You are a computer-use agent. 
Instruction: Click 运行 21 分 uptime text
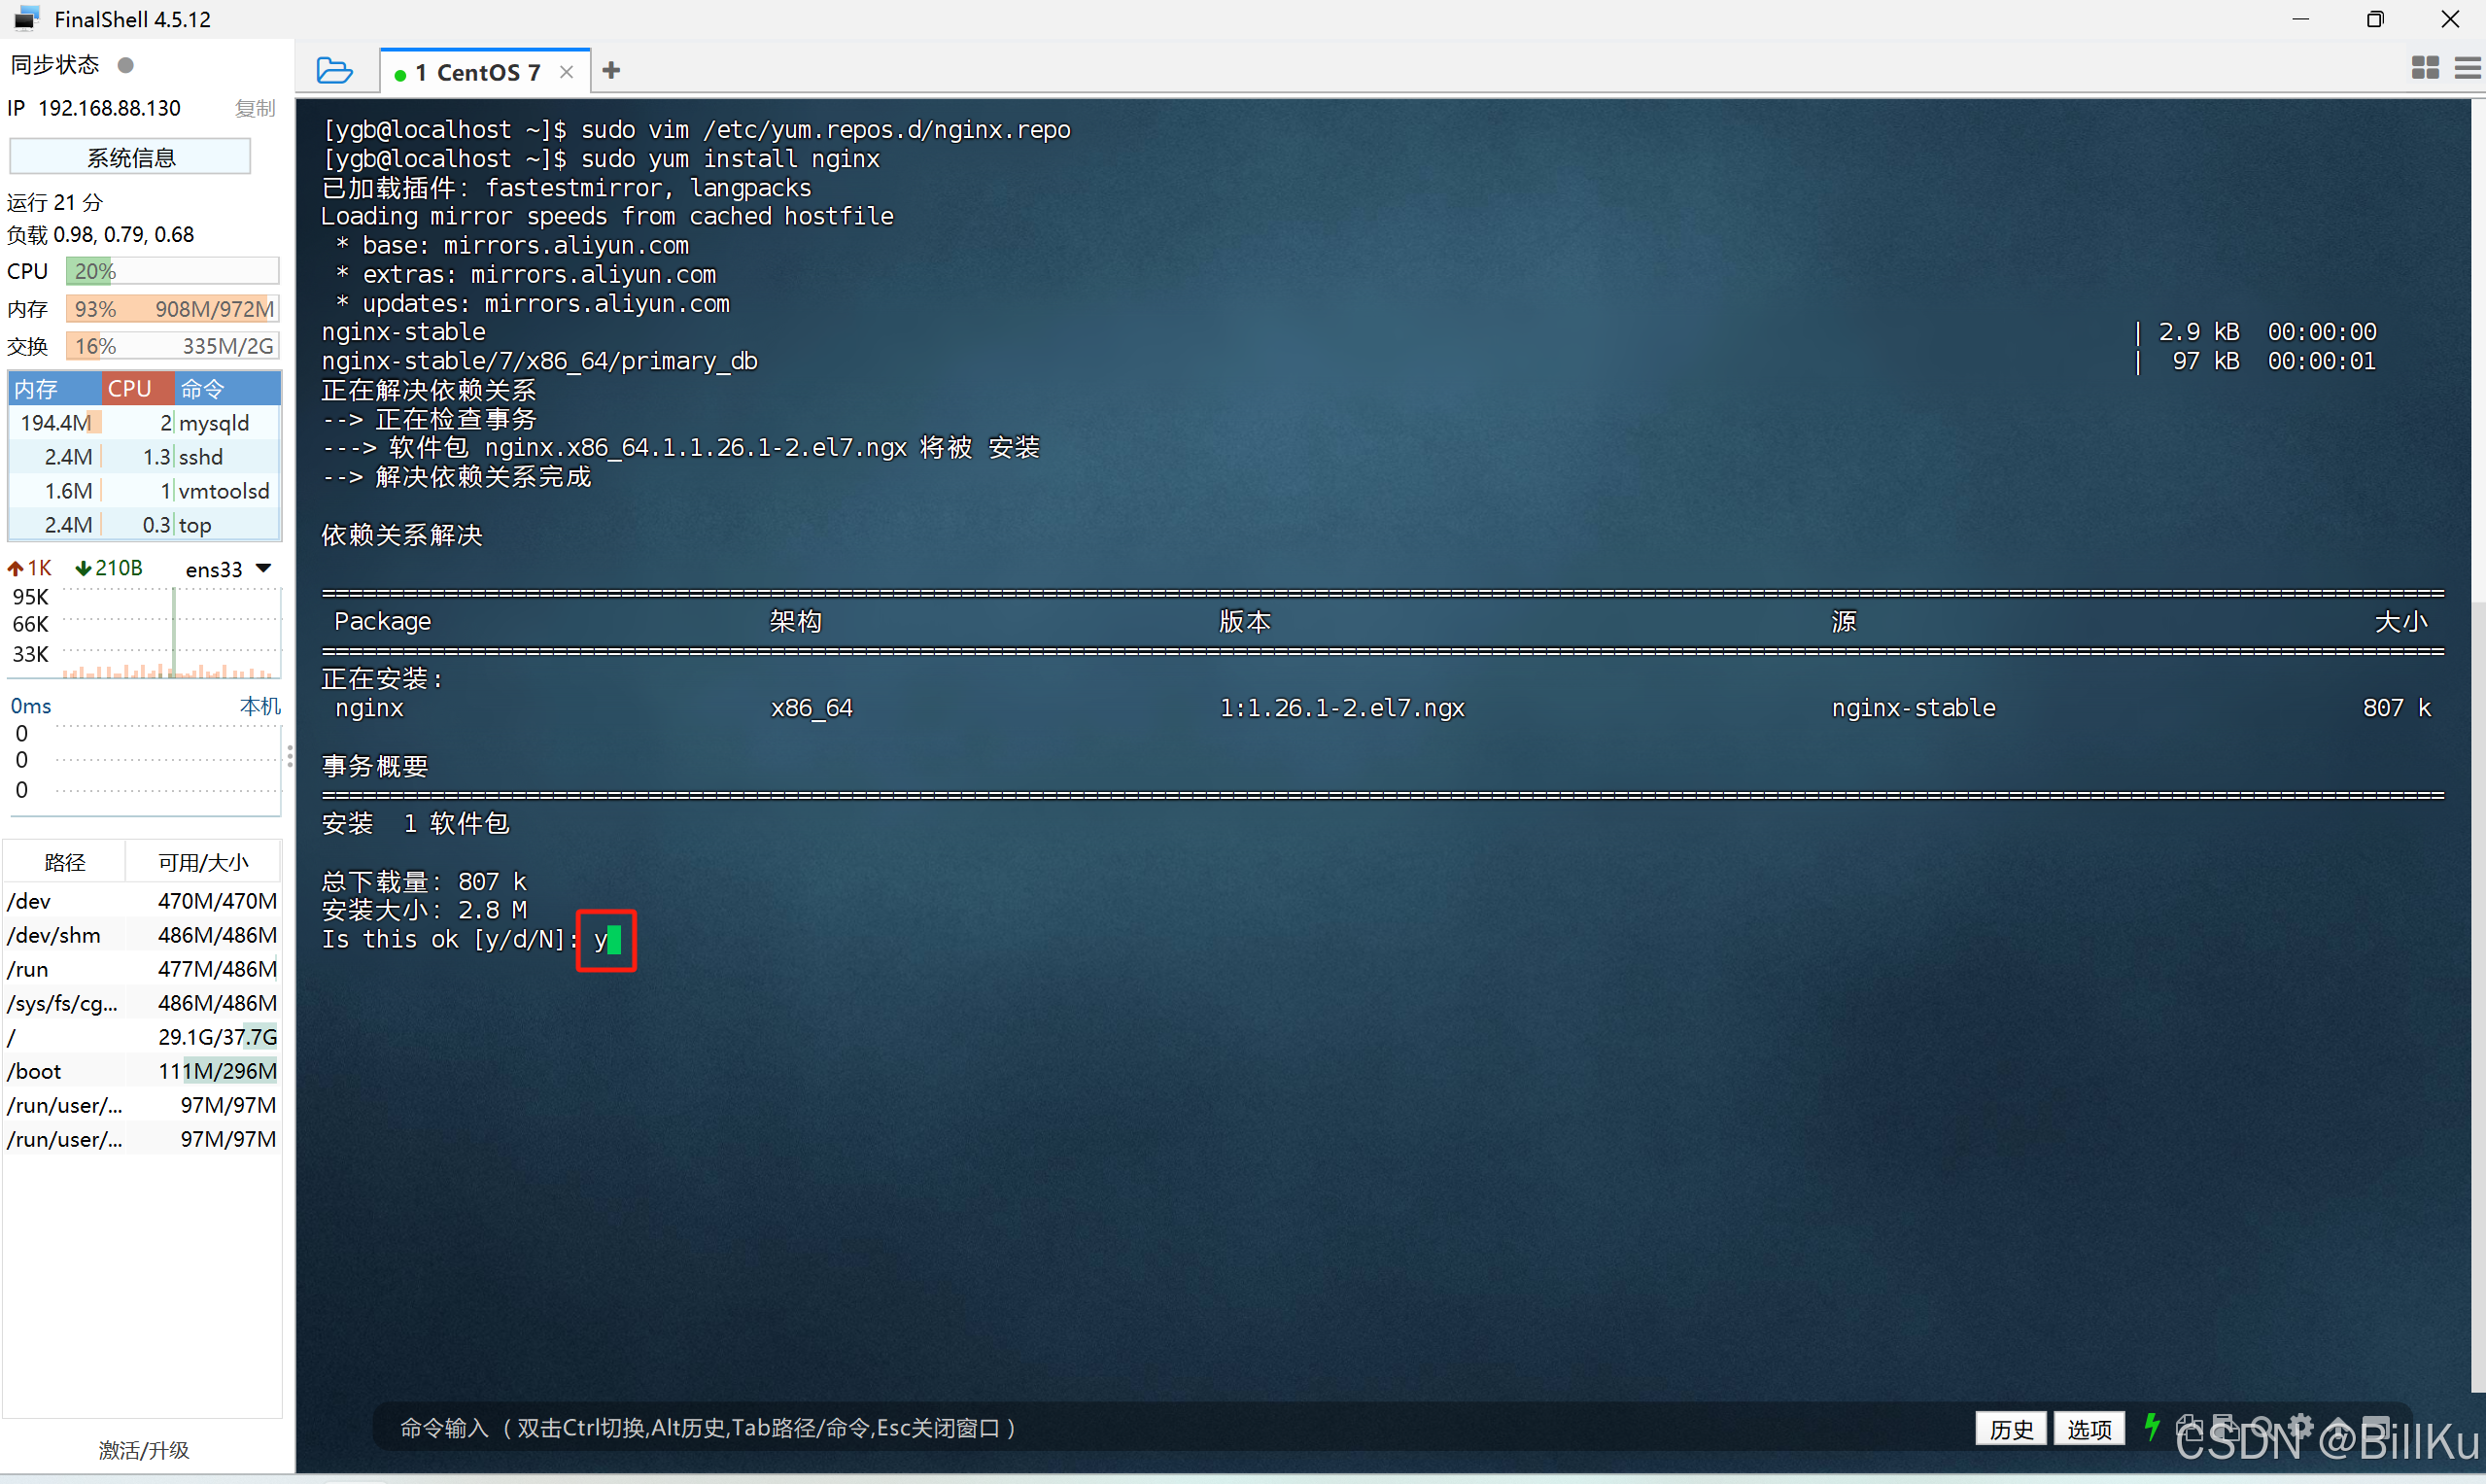[x=55, y=202]
